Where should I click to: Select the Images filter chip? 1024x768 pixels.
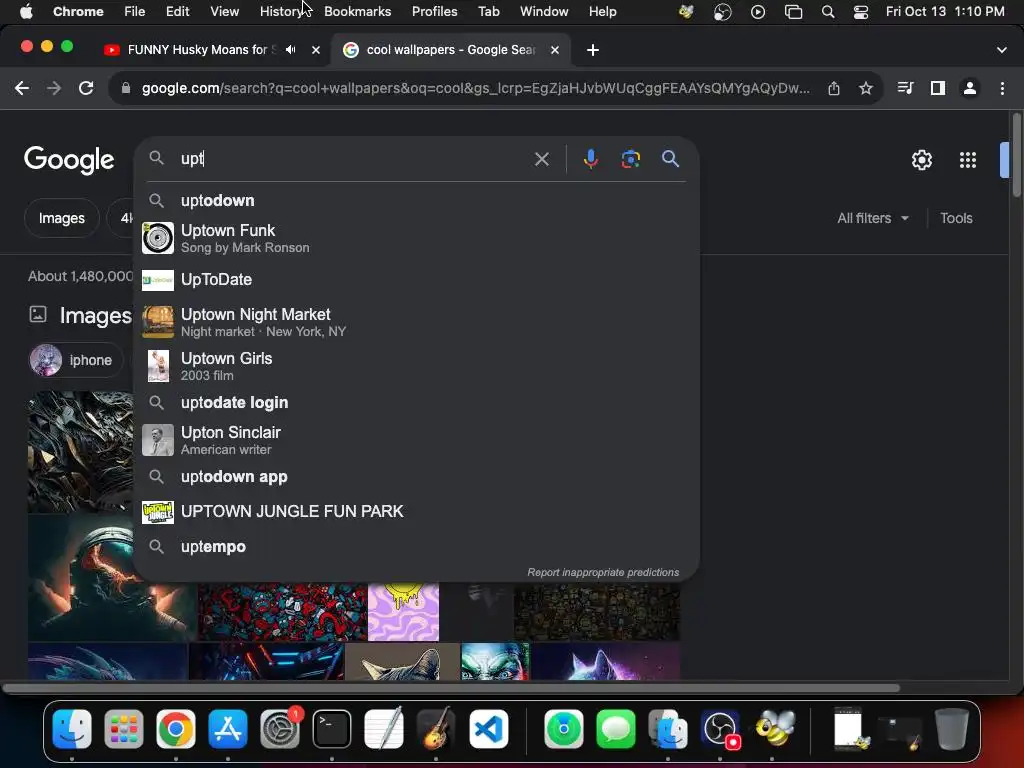[61, 218]
